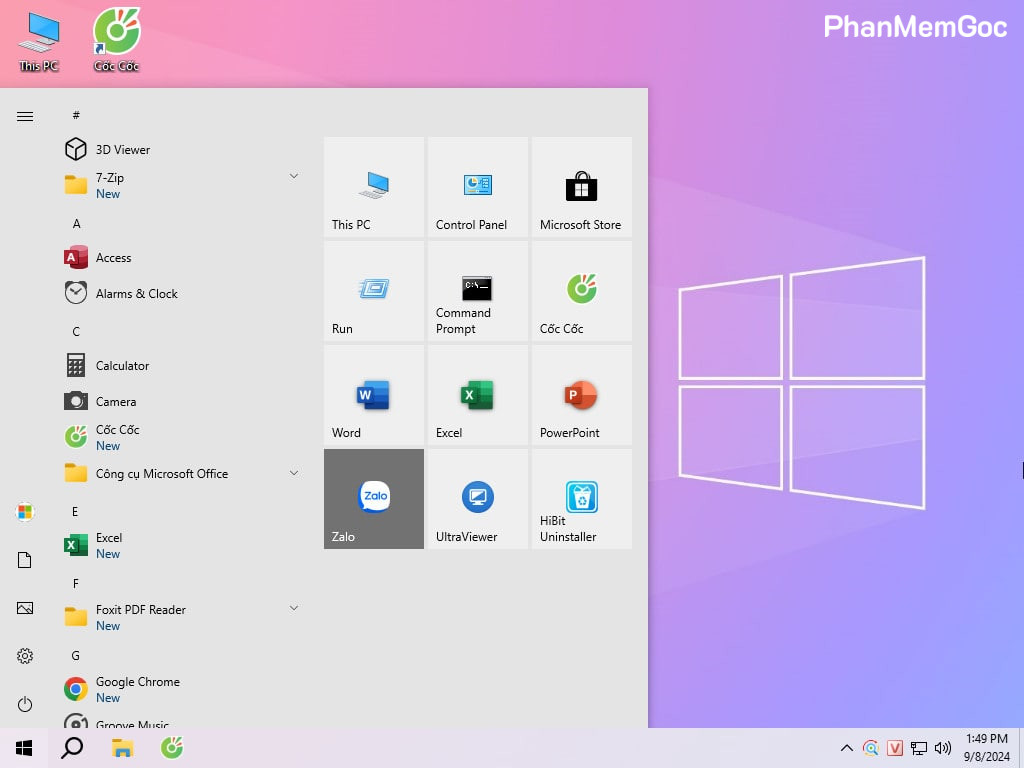1024x768 pixels.
Task: Click the taskbar clock showing 1:49 PM
Action: (x=986, y=747)
